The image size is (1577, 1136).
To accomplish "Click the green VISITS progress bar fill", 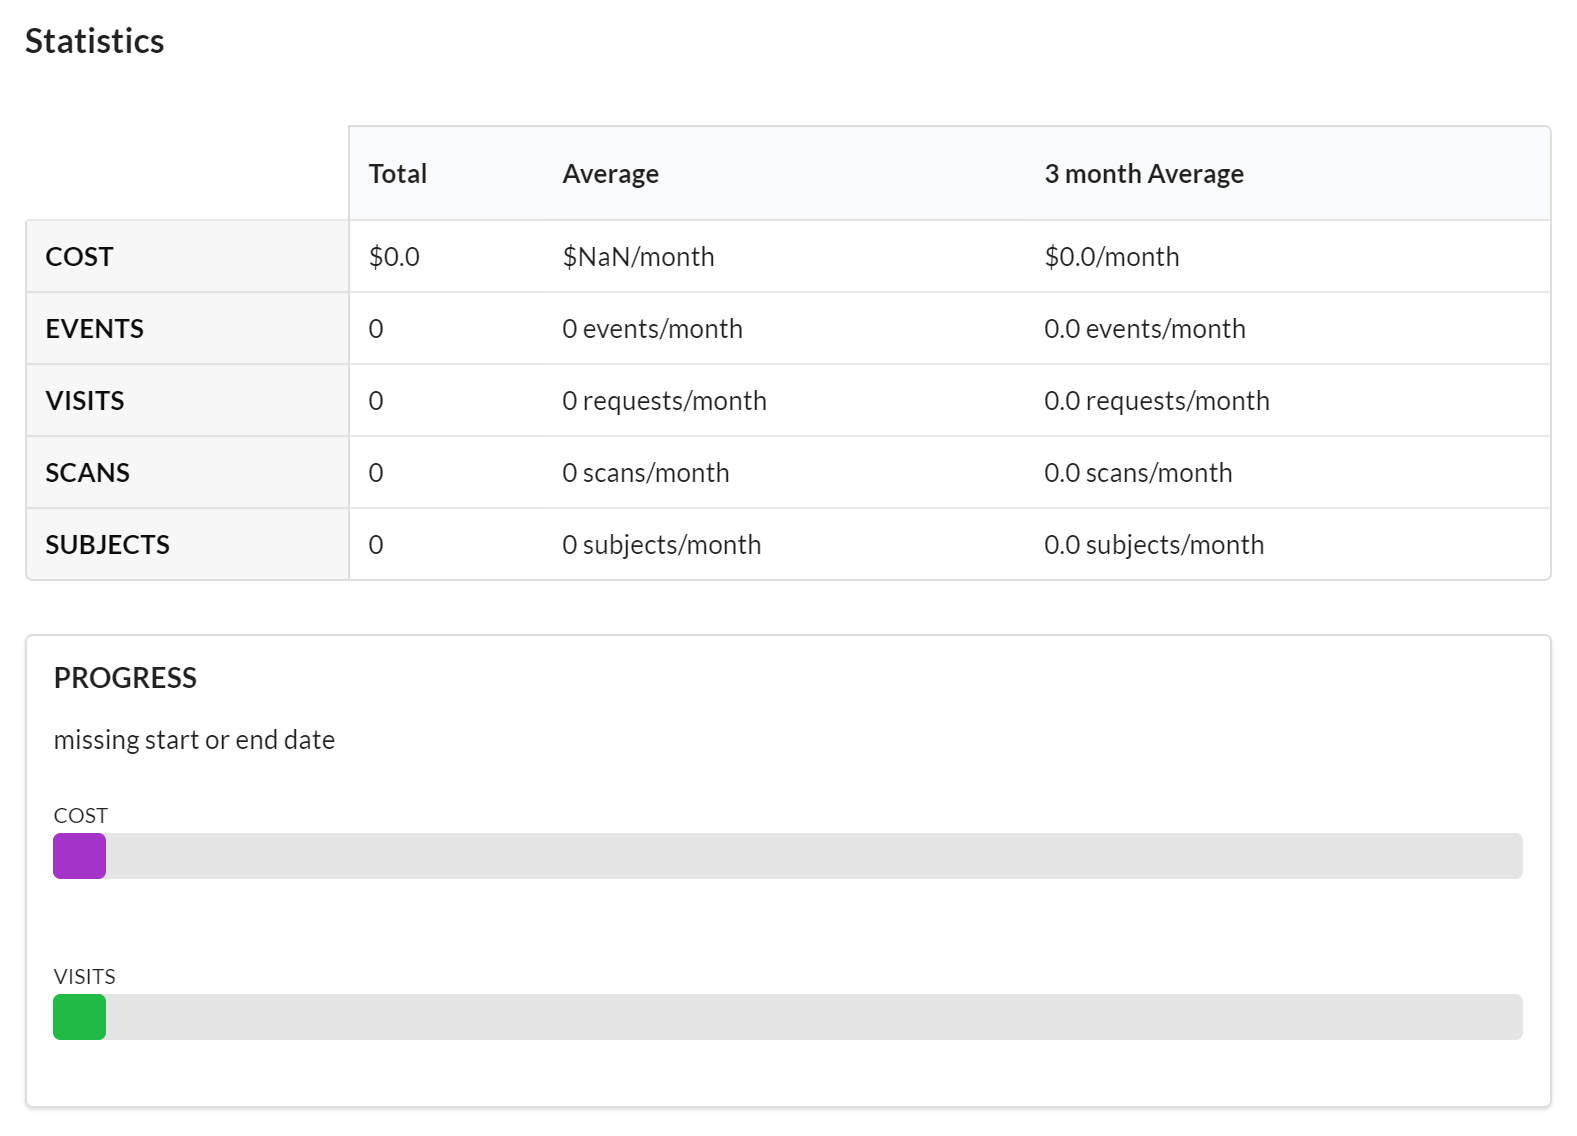I will [79, 1017].
